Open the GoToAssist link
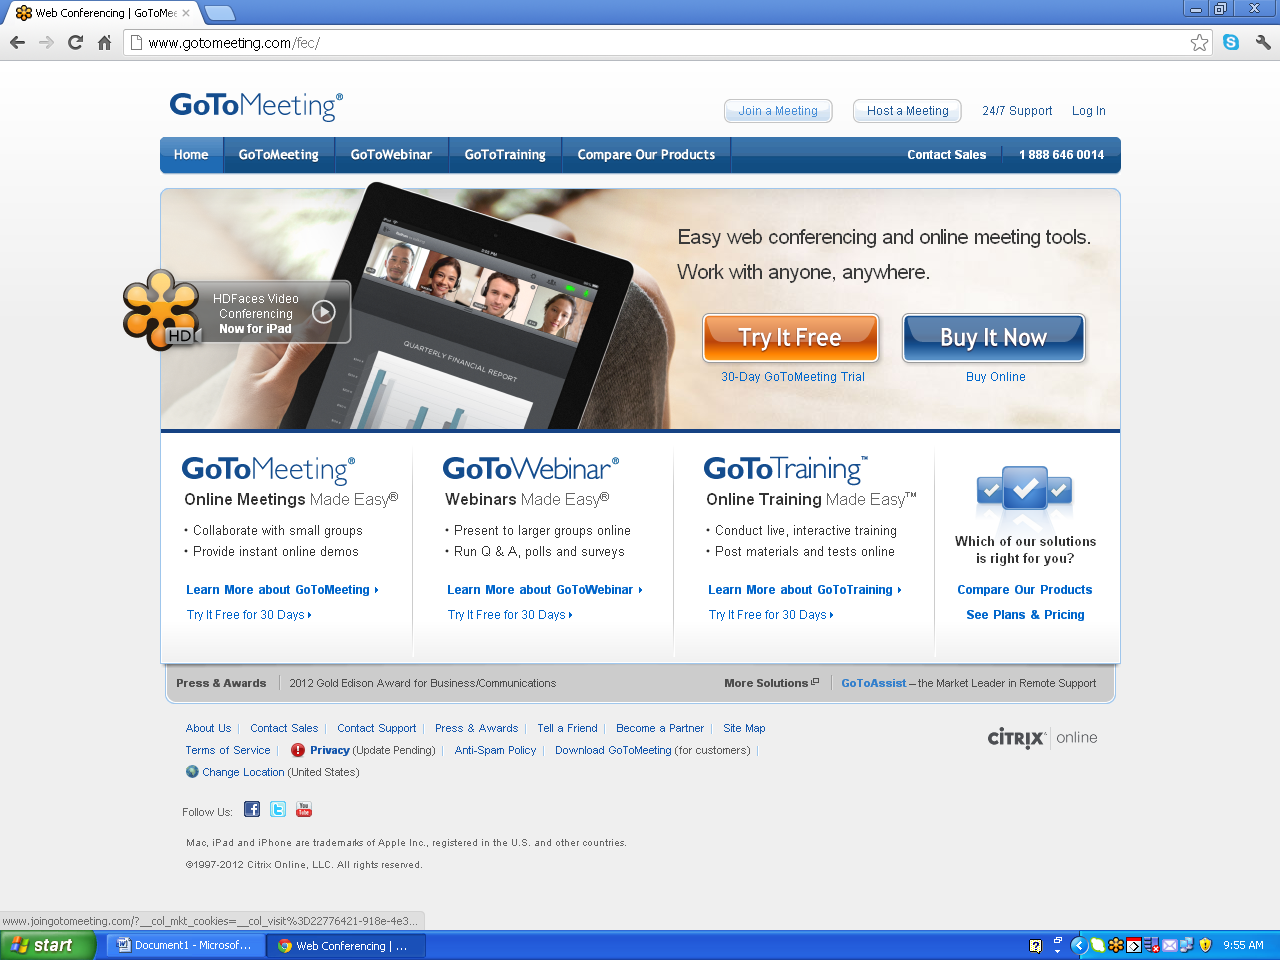Screen dimensions: 1280x960 coord(873,683)
